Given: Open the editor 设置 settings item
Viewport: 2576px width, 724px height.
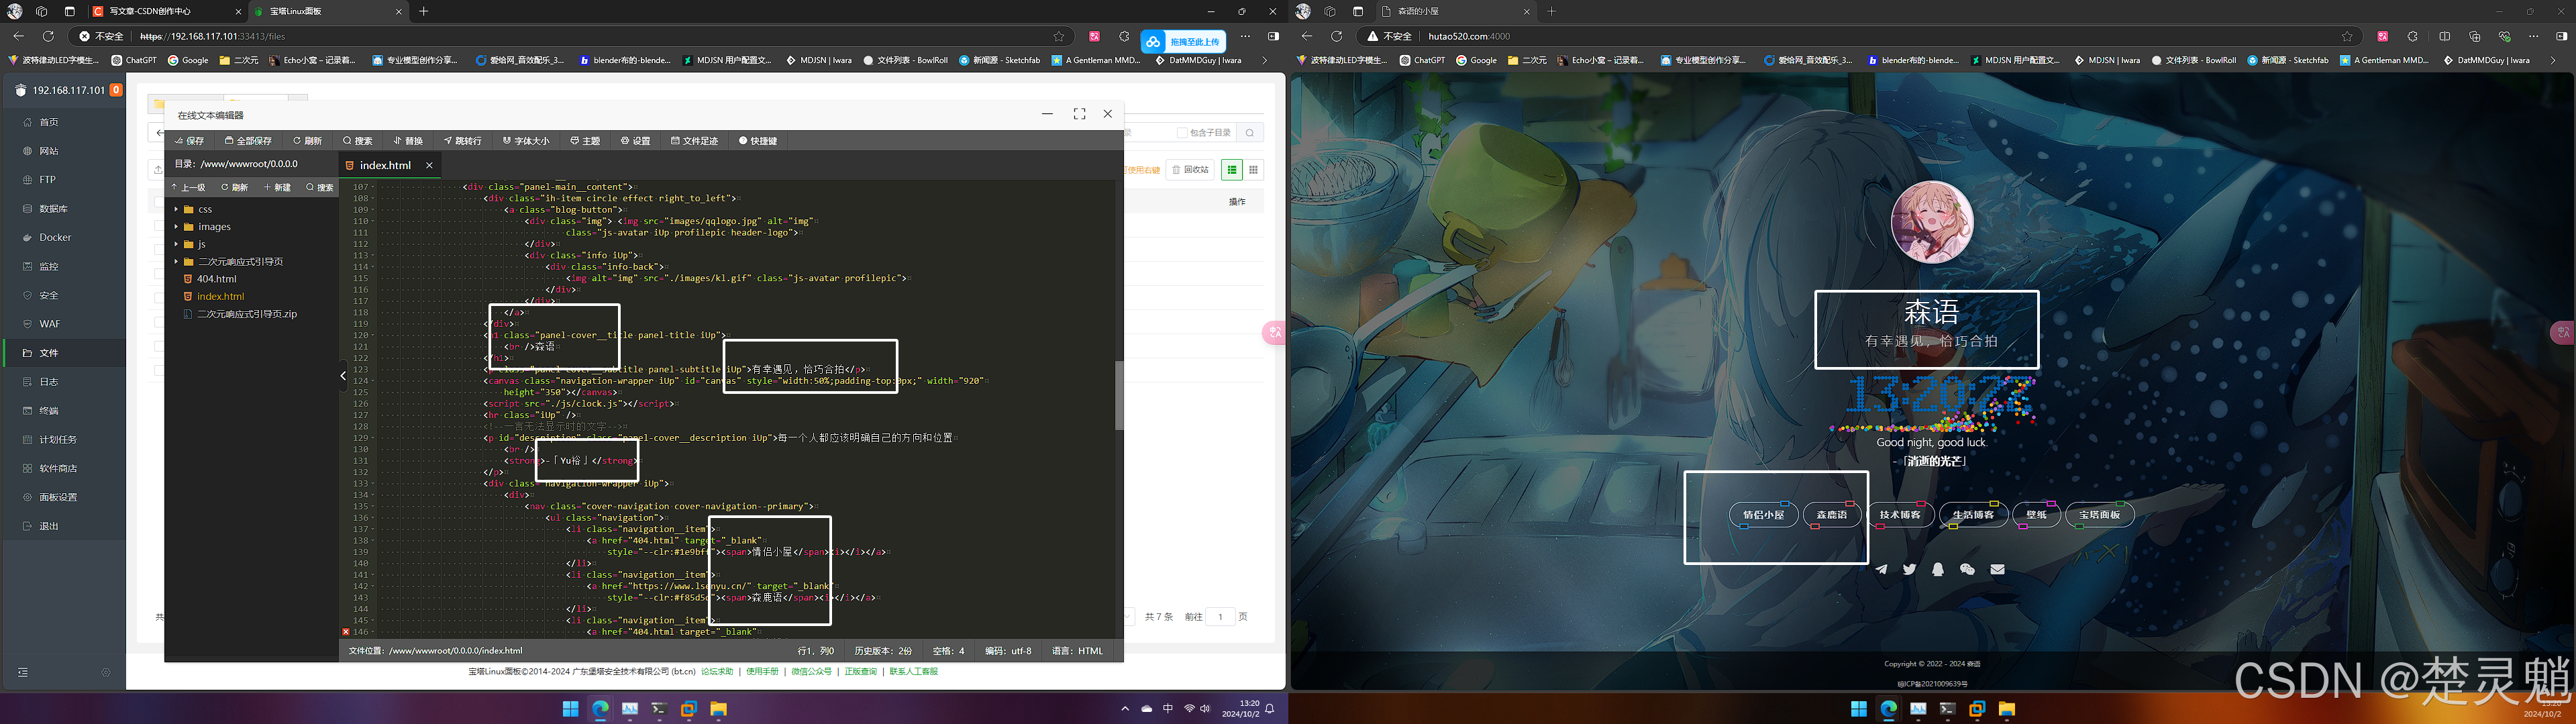Looking at the screenshot, I should [x=635, y=141].
